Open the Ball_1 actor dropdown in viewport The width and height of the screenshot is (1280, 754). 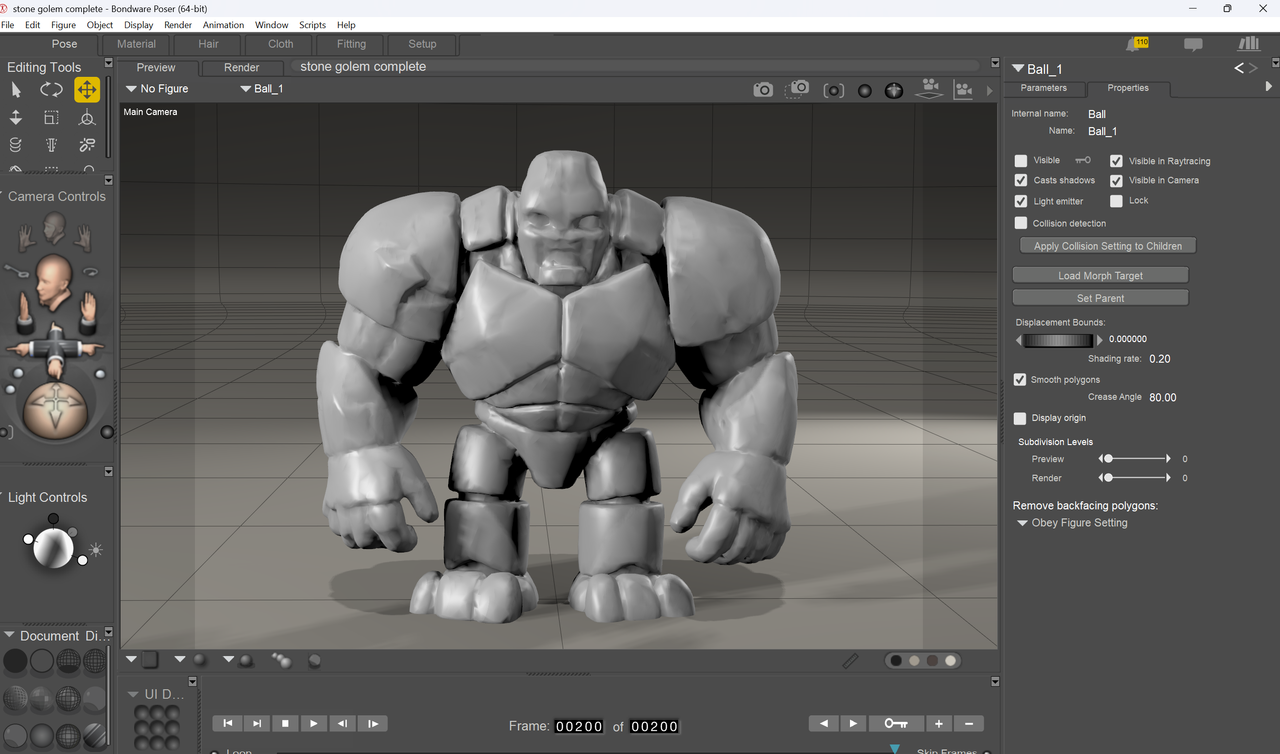(x=262, y=89)
